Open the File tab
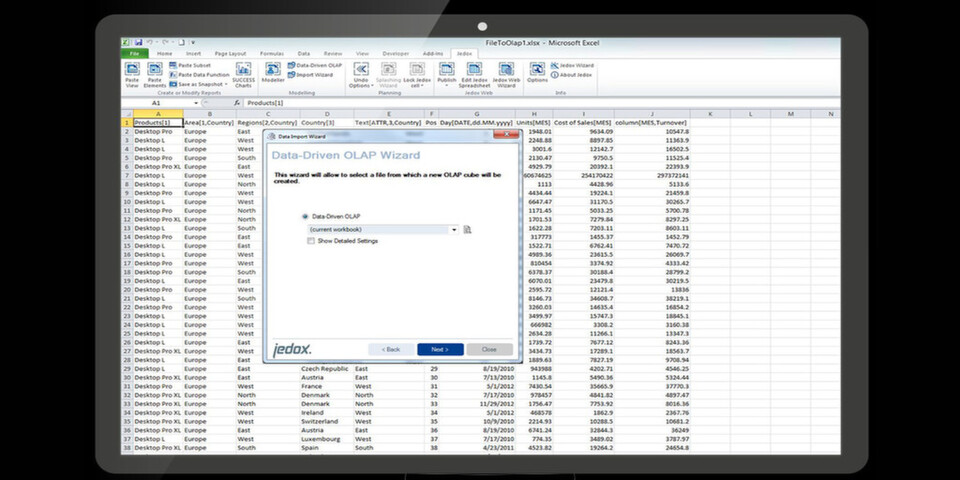Viewport: 960px width, 480px height. (x=135, y=53)
